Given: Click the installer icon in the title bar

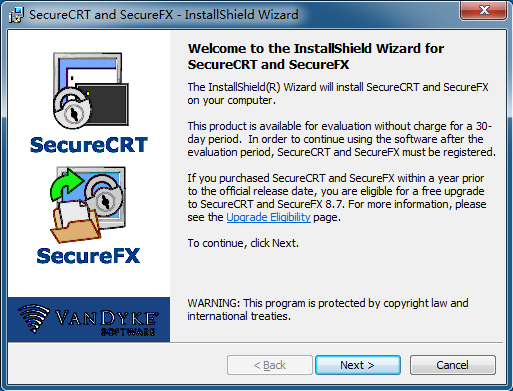Looking at the screenshot, I should click(x=16, y=15).
